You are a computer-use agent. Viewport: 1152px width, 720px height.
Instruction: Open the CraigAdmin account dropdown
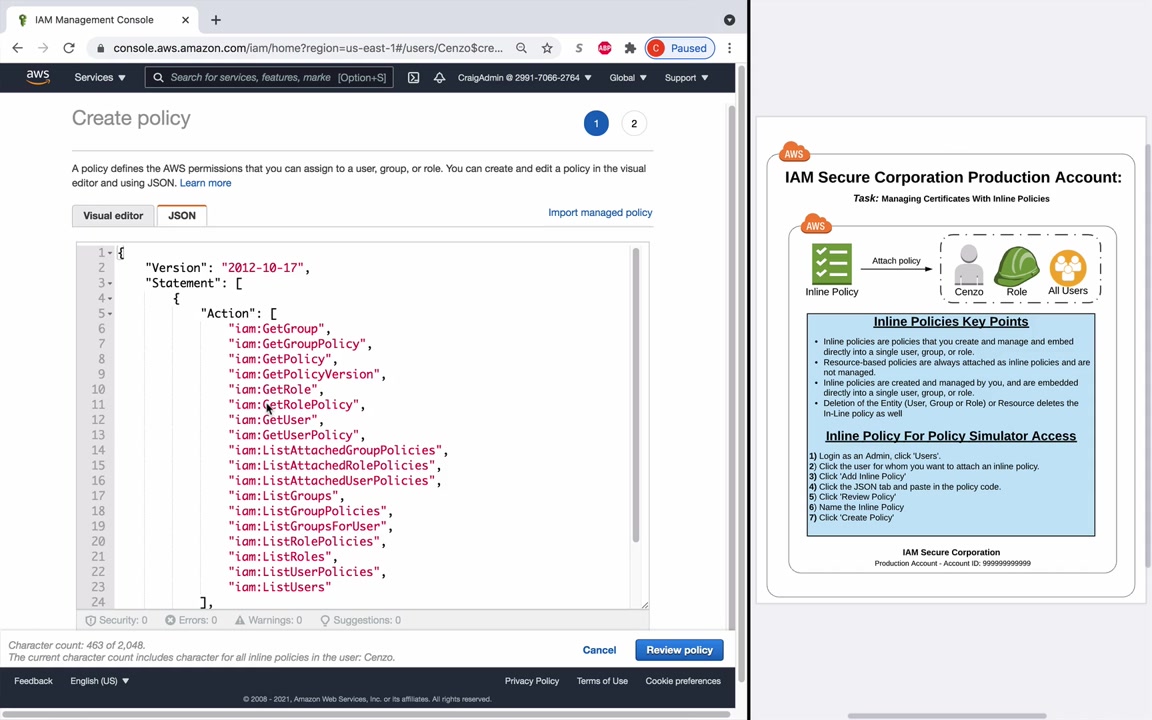pyautogui.click(x=524, y=77)
